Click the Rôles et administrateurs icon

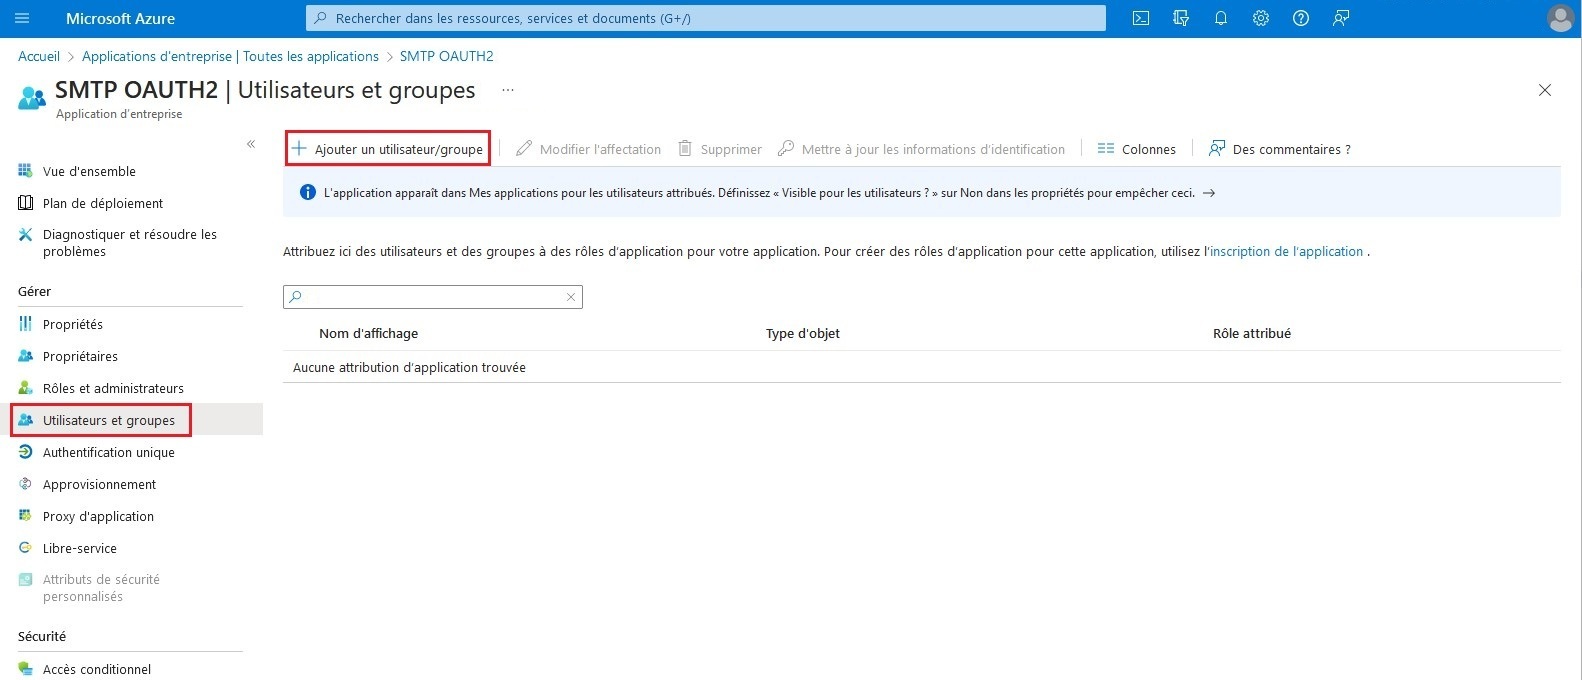pos(26,388)
